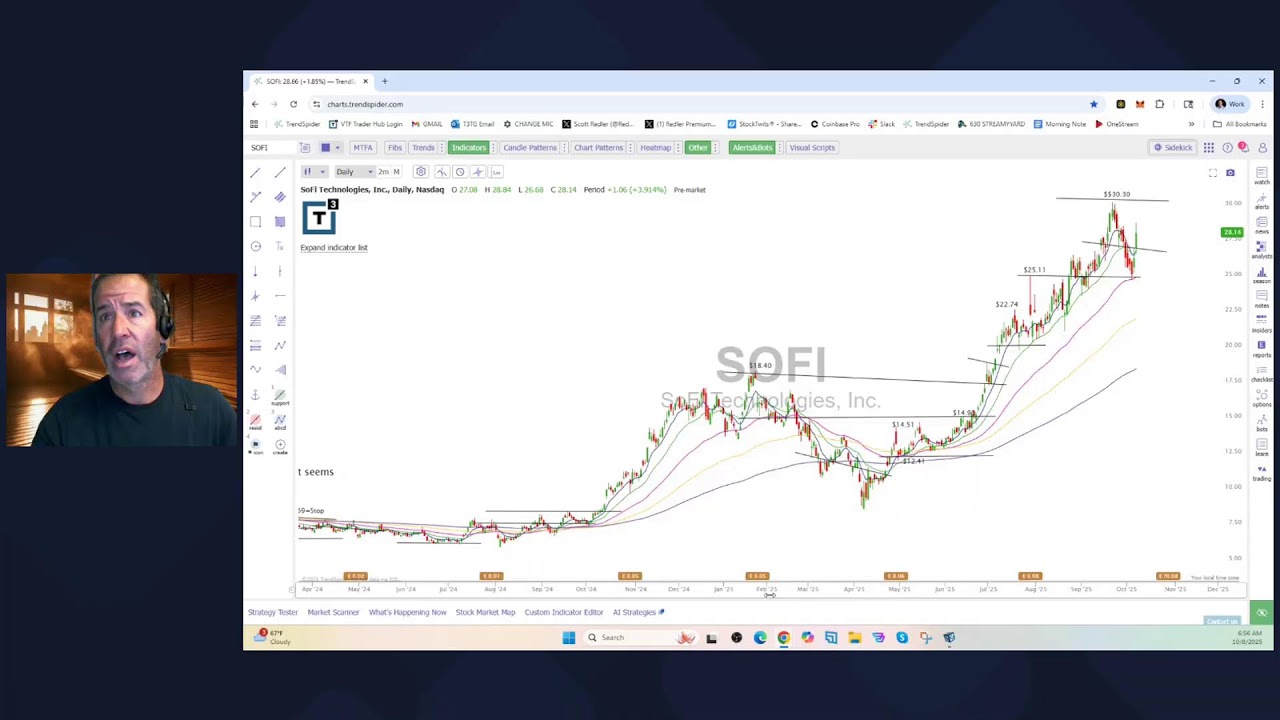Select the filled purple rectangle tool
The height and width of the screenshot is (720, 1280).
(280, 222)
